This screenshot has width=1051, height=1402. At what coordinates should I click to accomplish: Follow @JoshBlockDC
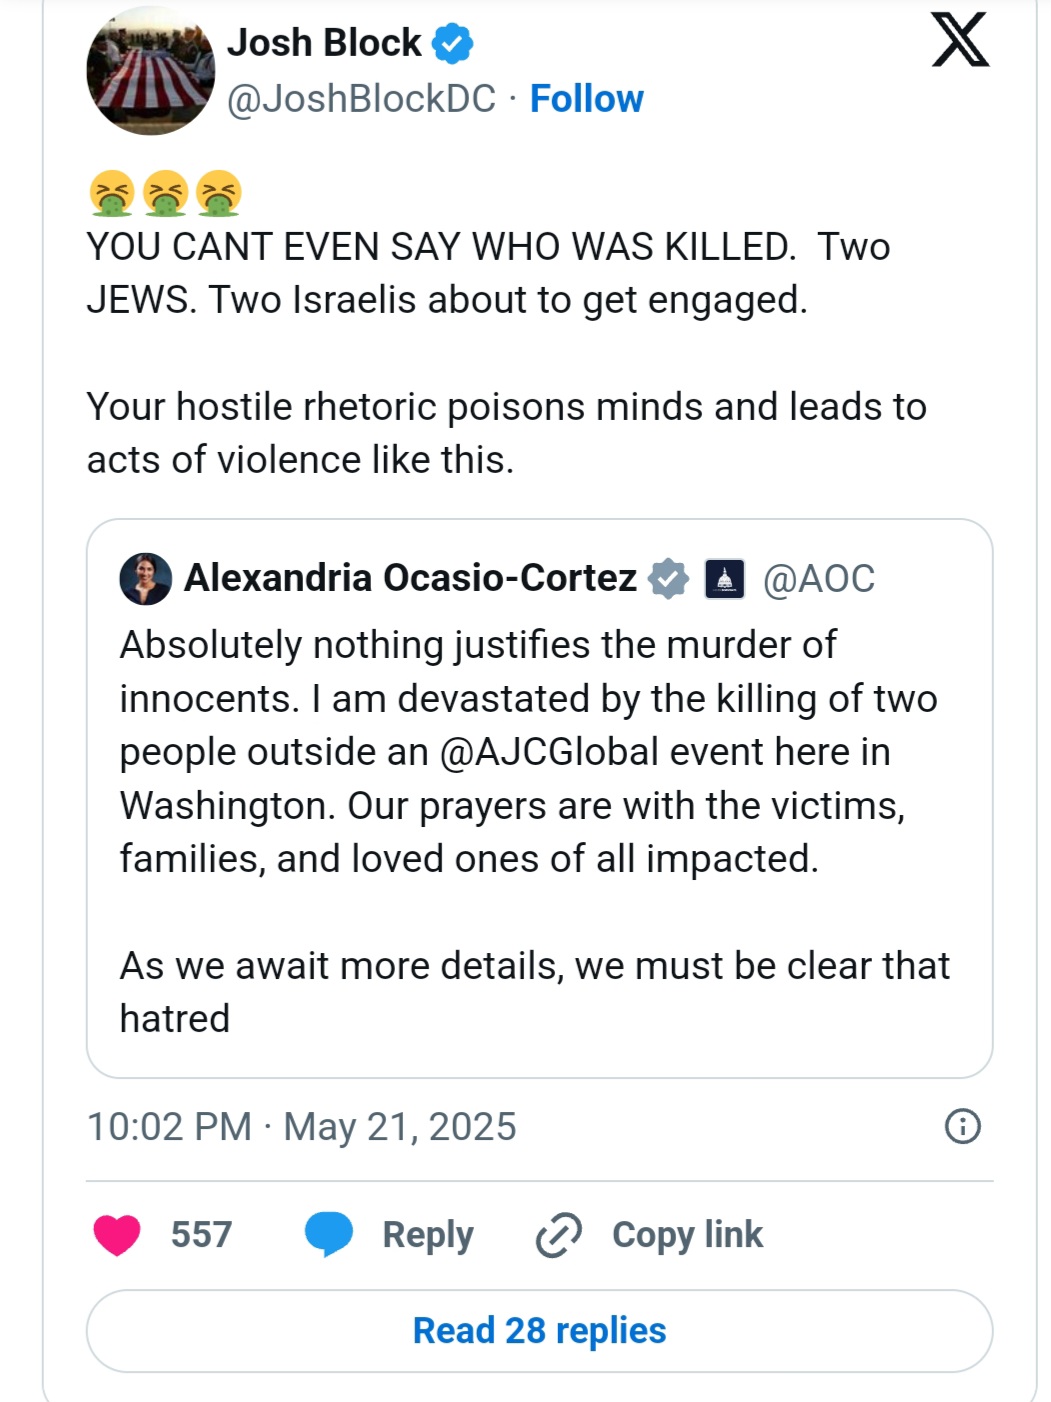(586, 99)
